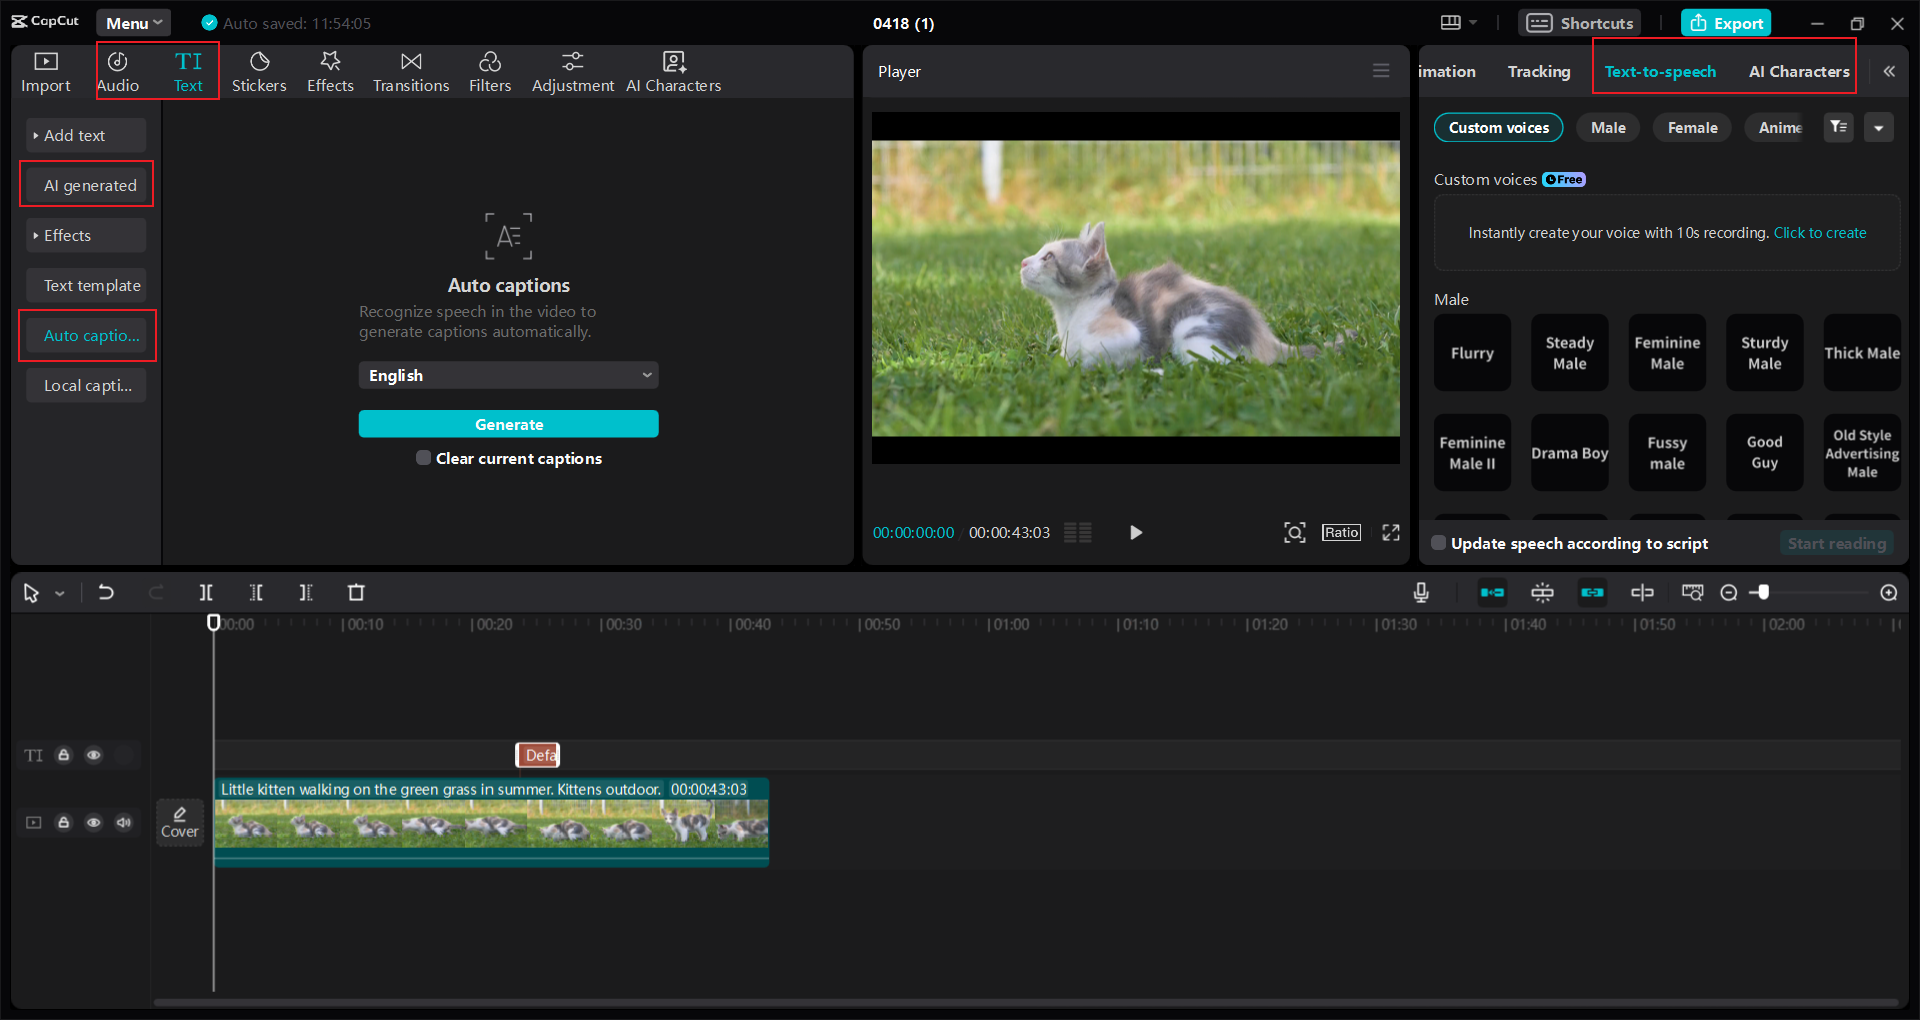This screenshot has width=1920, height=1020.
Task: Expand the Effects section in text sidebar
Action: point(86,235)
